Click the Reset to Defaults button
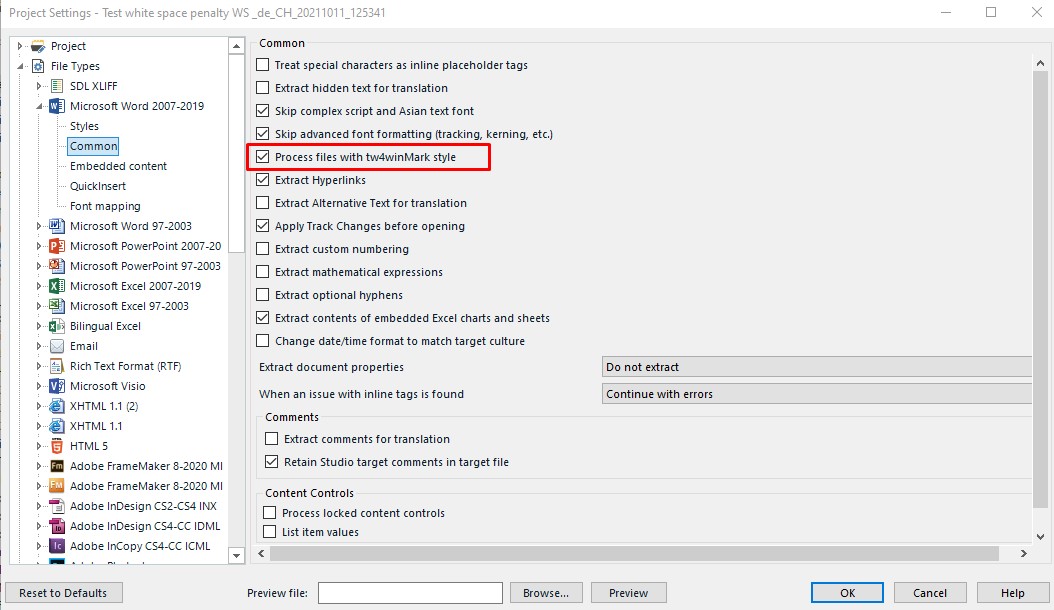 63,593
